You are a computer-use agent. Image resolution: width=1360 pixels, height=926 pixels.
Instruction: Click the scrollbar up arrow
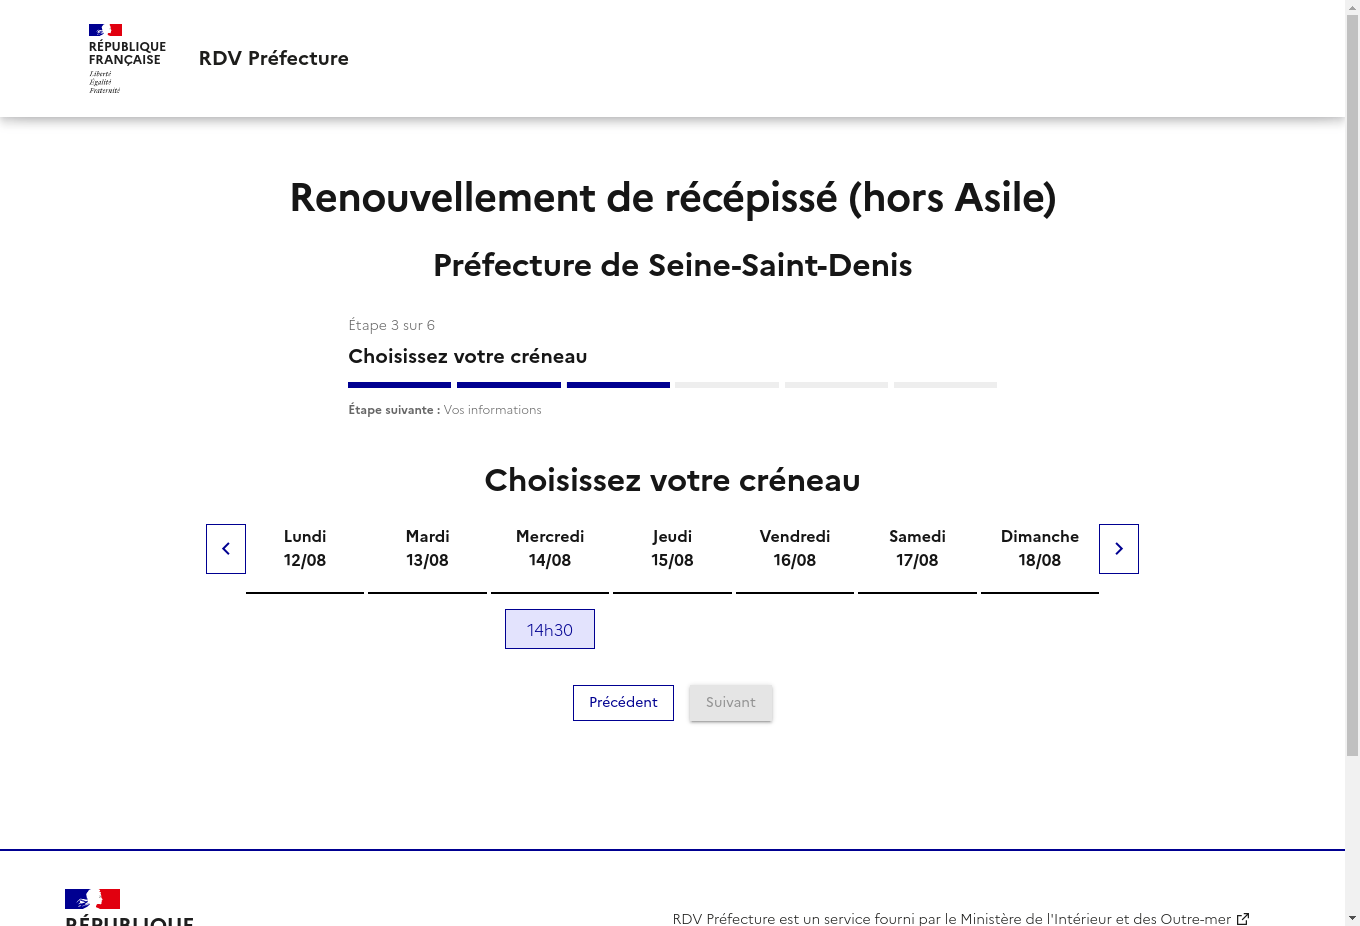coord(1352,7)
